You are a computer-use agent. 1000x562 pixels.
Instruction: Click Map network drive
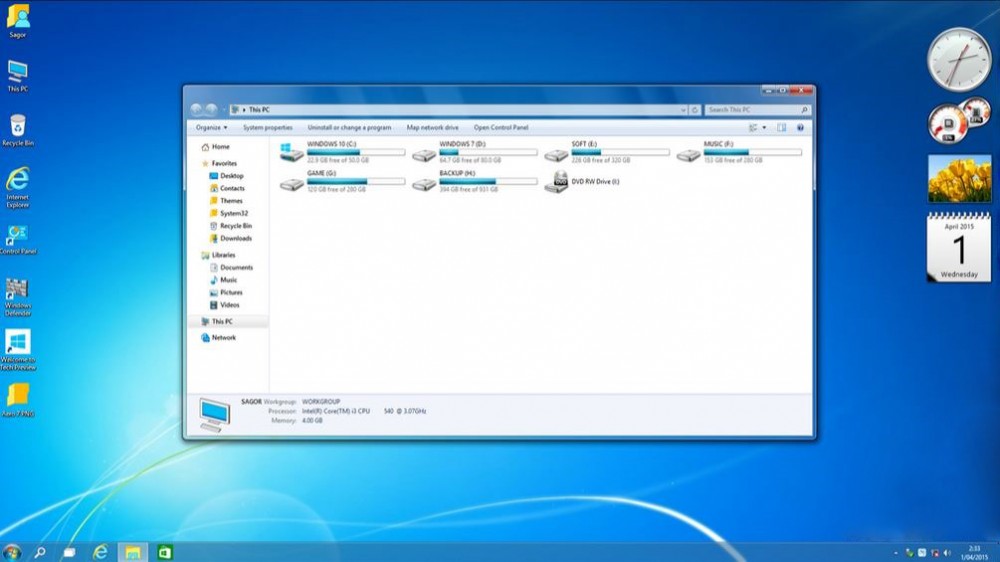pyautogui.click(x=432, y=128)
